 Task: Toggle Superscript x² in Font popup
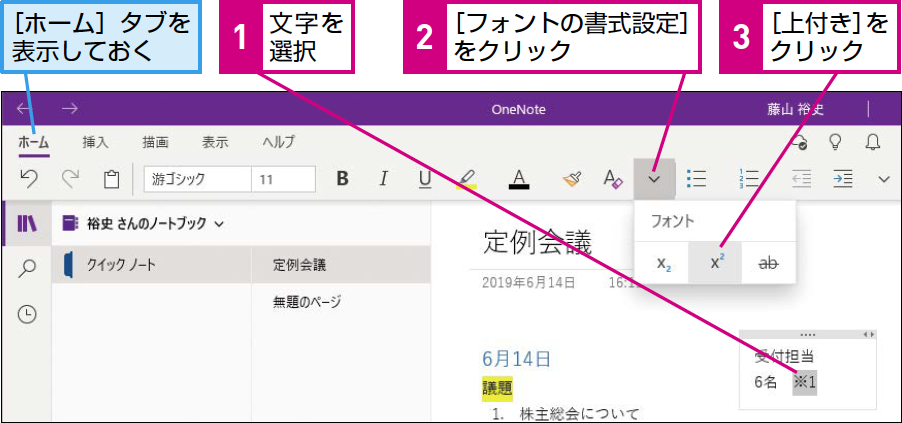click(716, 262)
